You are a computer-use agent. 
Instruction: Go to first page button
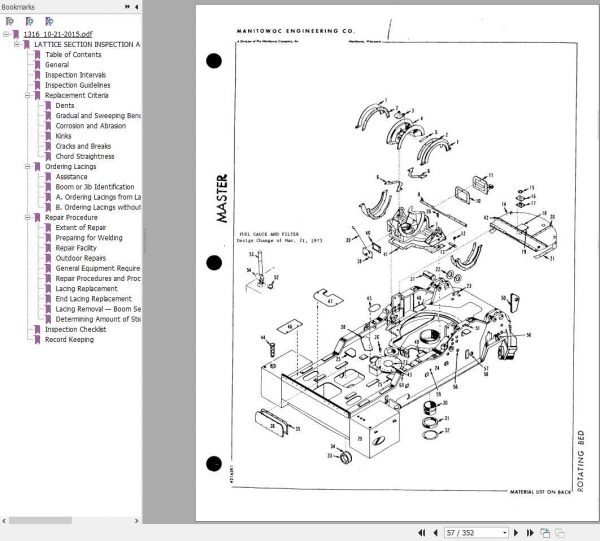[422, 533]
